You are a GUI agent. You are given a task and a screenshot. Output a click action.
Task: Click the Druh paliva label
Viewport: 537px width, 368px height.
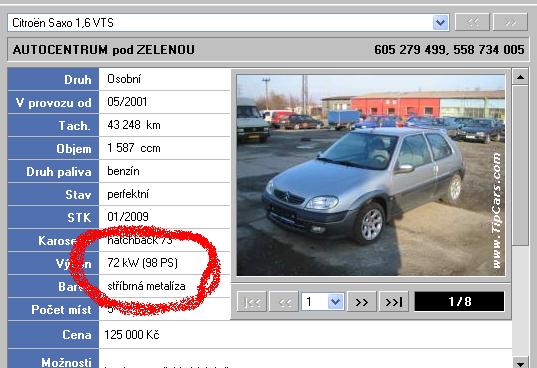[x=59, y=172]
